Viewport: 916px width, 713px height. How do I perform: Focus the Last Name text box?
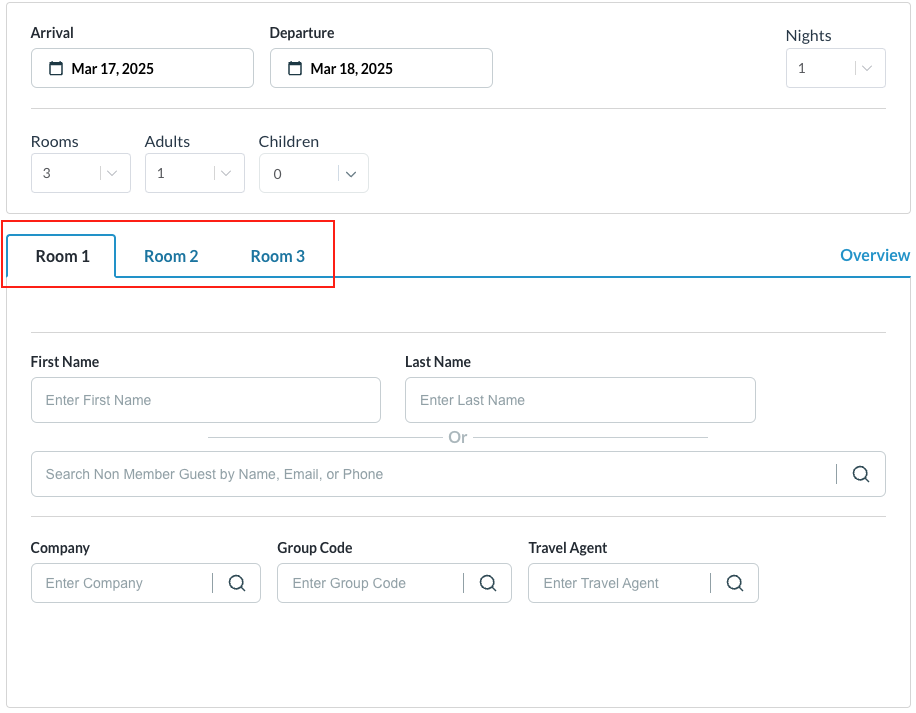point(579,400)
